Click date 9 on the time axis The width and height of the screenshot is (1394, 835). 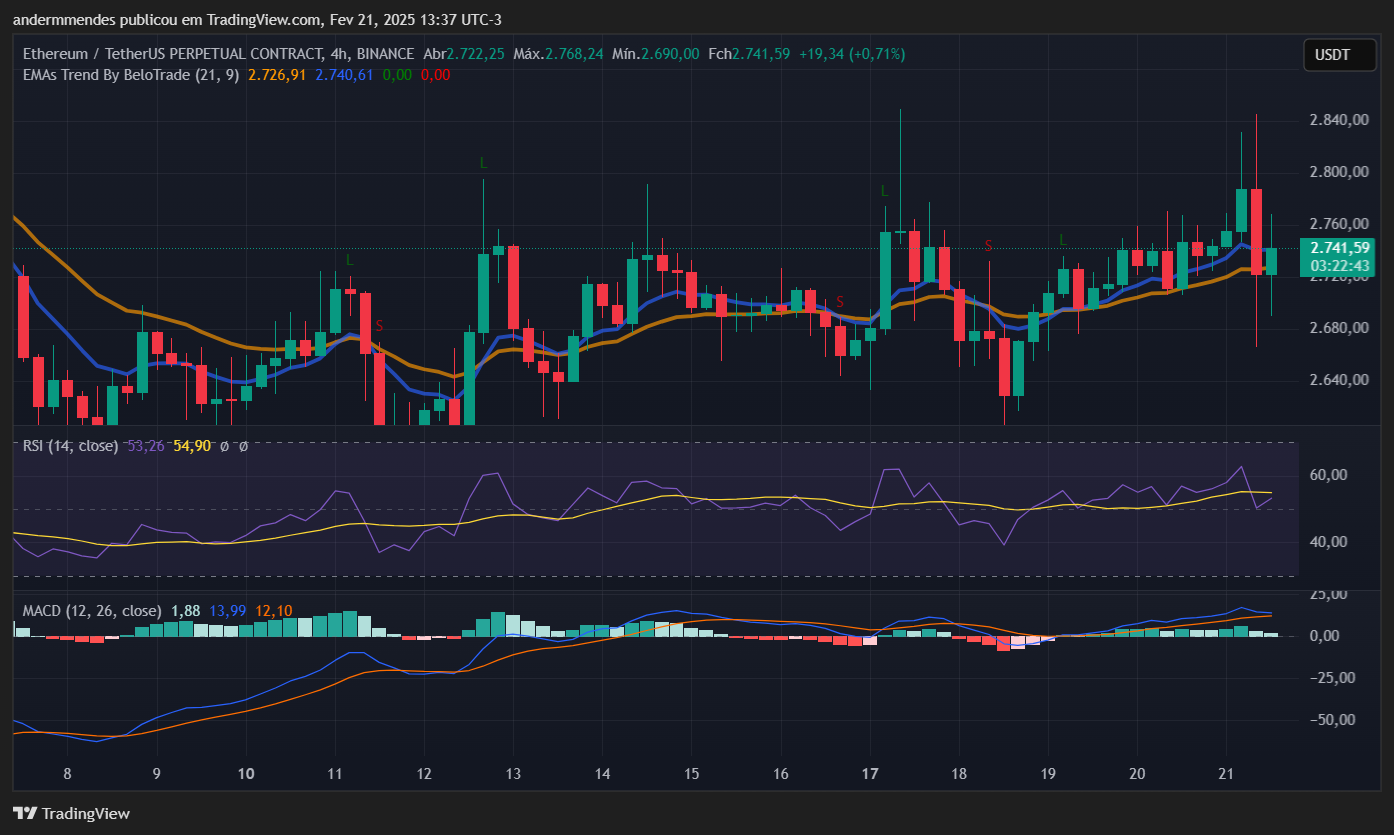pyautogui.click(x=156, y=773)
